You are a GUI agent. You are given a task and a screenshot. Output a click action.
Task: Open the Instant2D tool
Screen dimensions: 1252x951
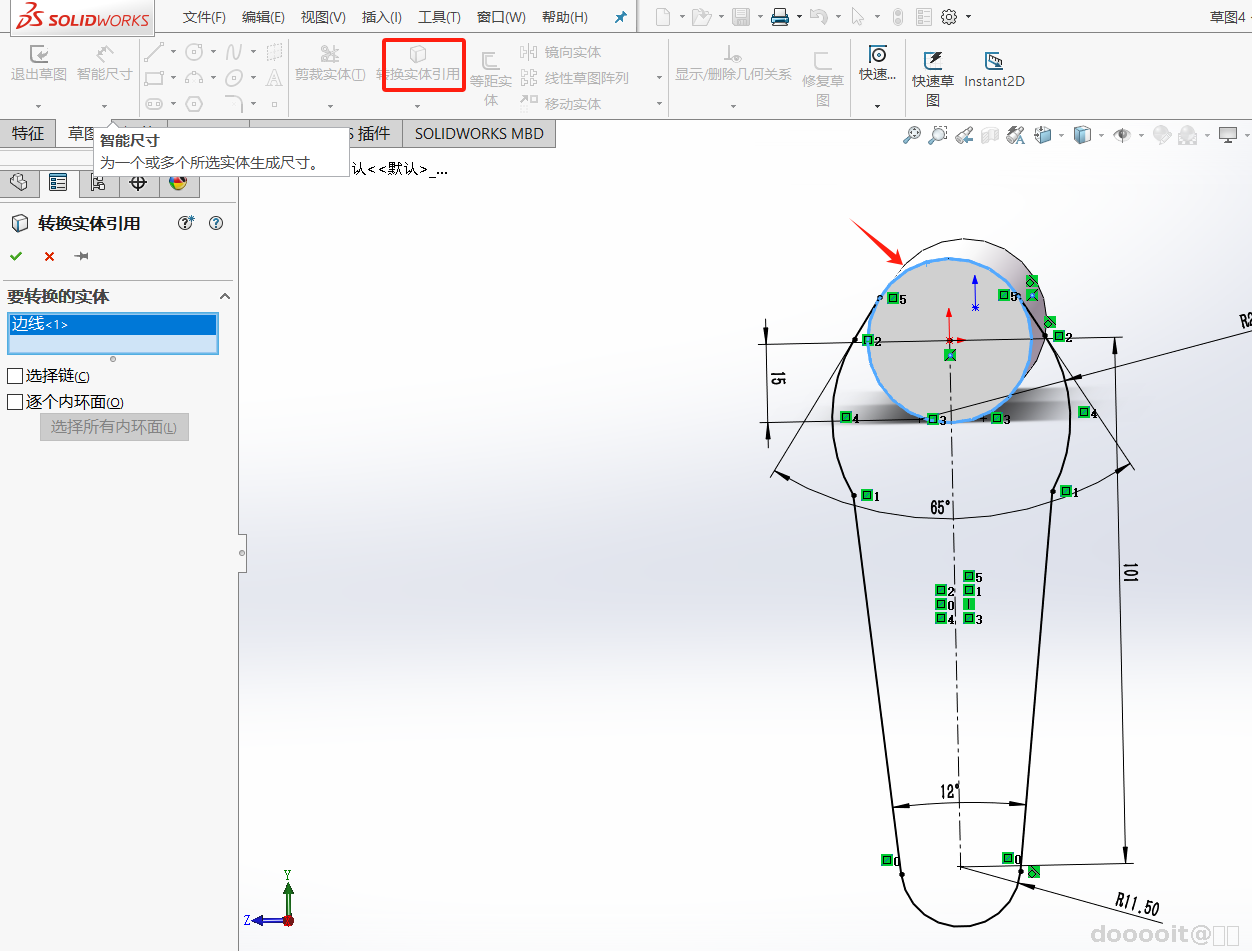(993, 69)
